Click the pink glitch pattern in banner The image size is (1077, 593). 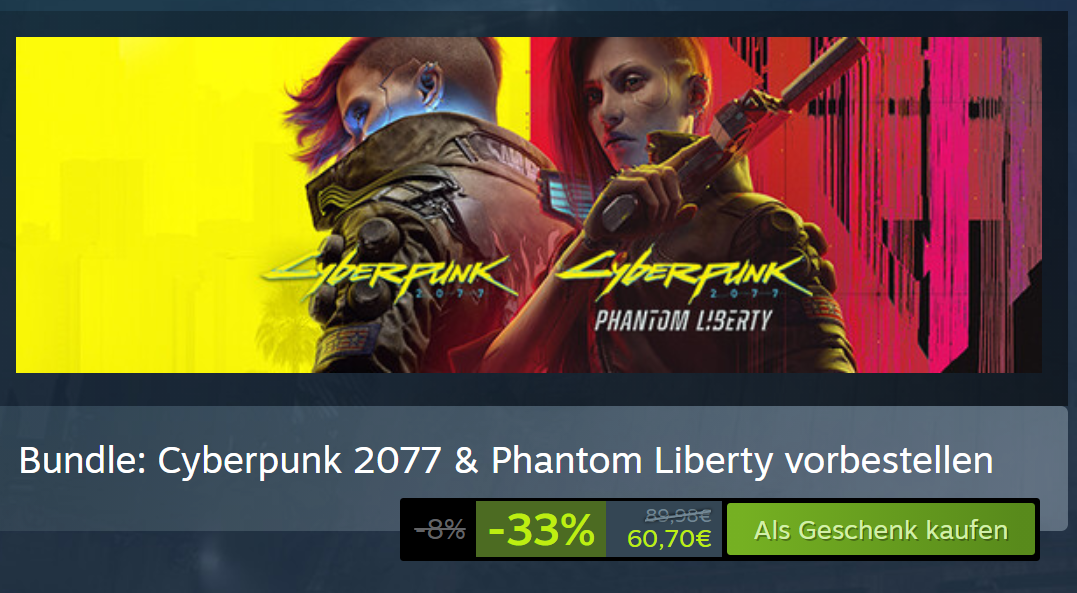pos(962,192)
